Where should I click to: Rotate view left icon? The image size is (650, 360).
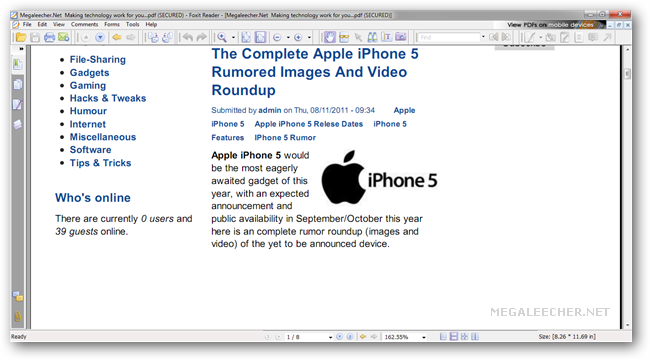[x=153, y=37]
